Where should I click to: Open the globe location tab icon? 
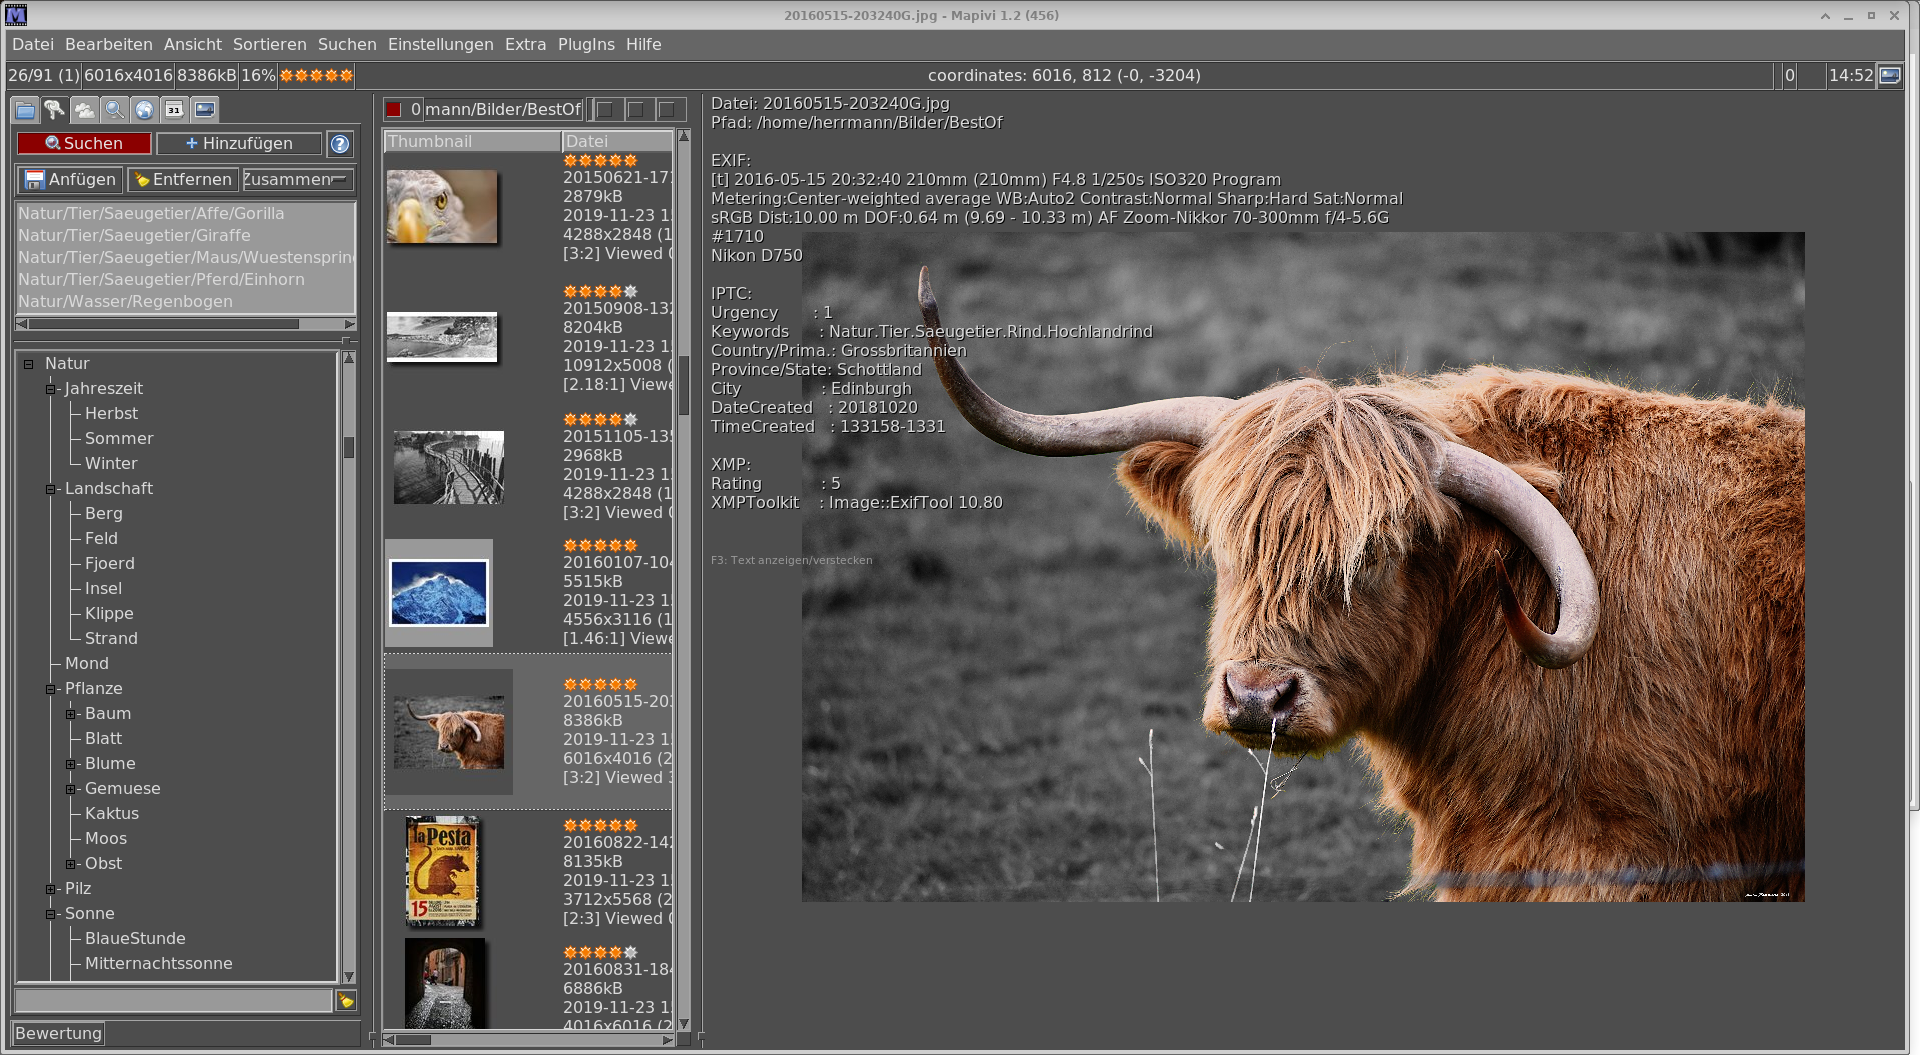point(145,110)
